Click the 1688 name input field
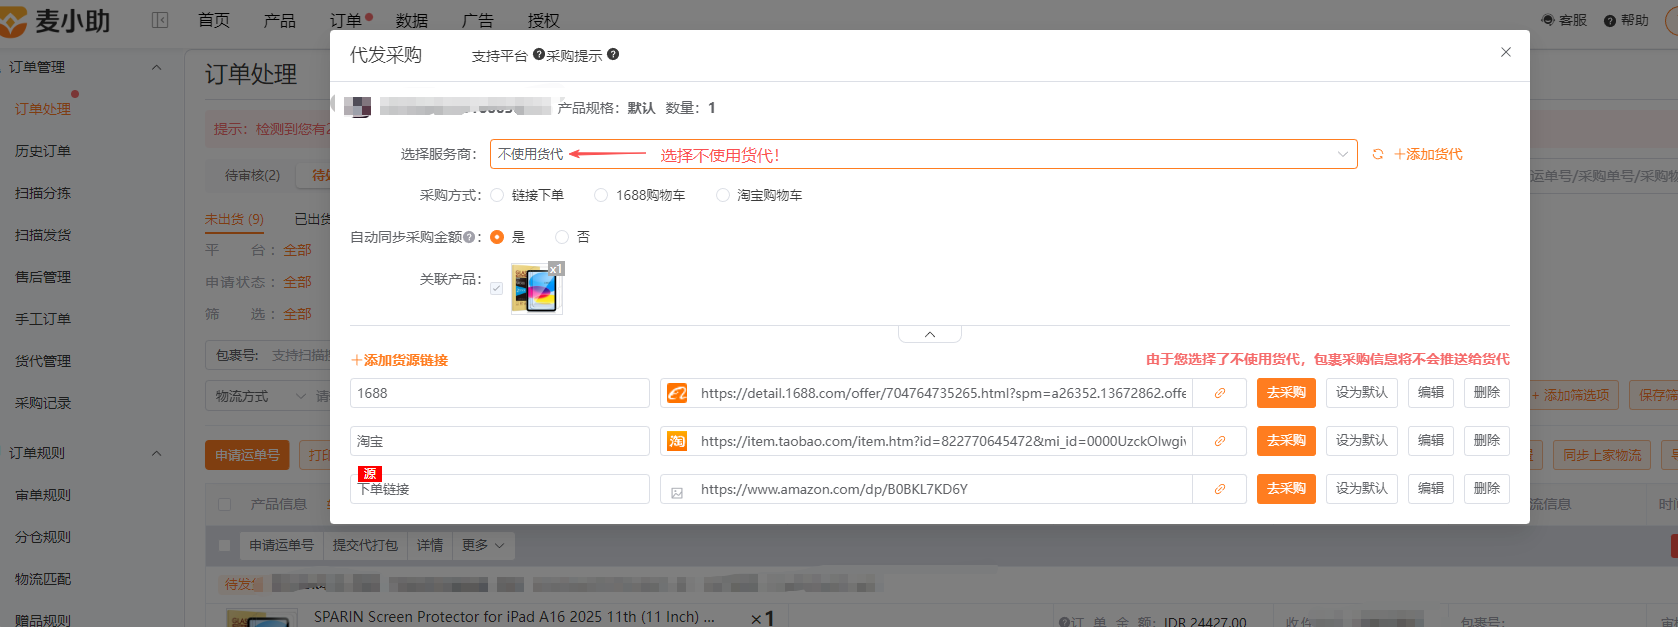Image resolution: width=1678 pixels, height=627 pixels. pyautogui.click(x=500, y=393)
